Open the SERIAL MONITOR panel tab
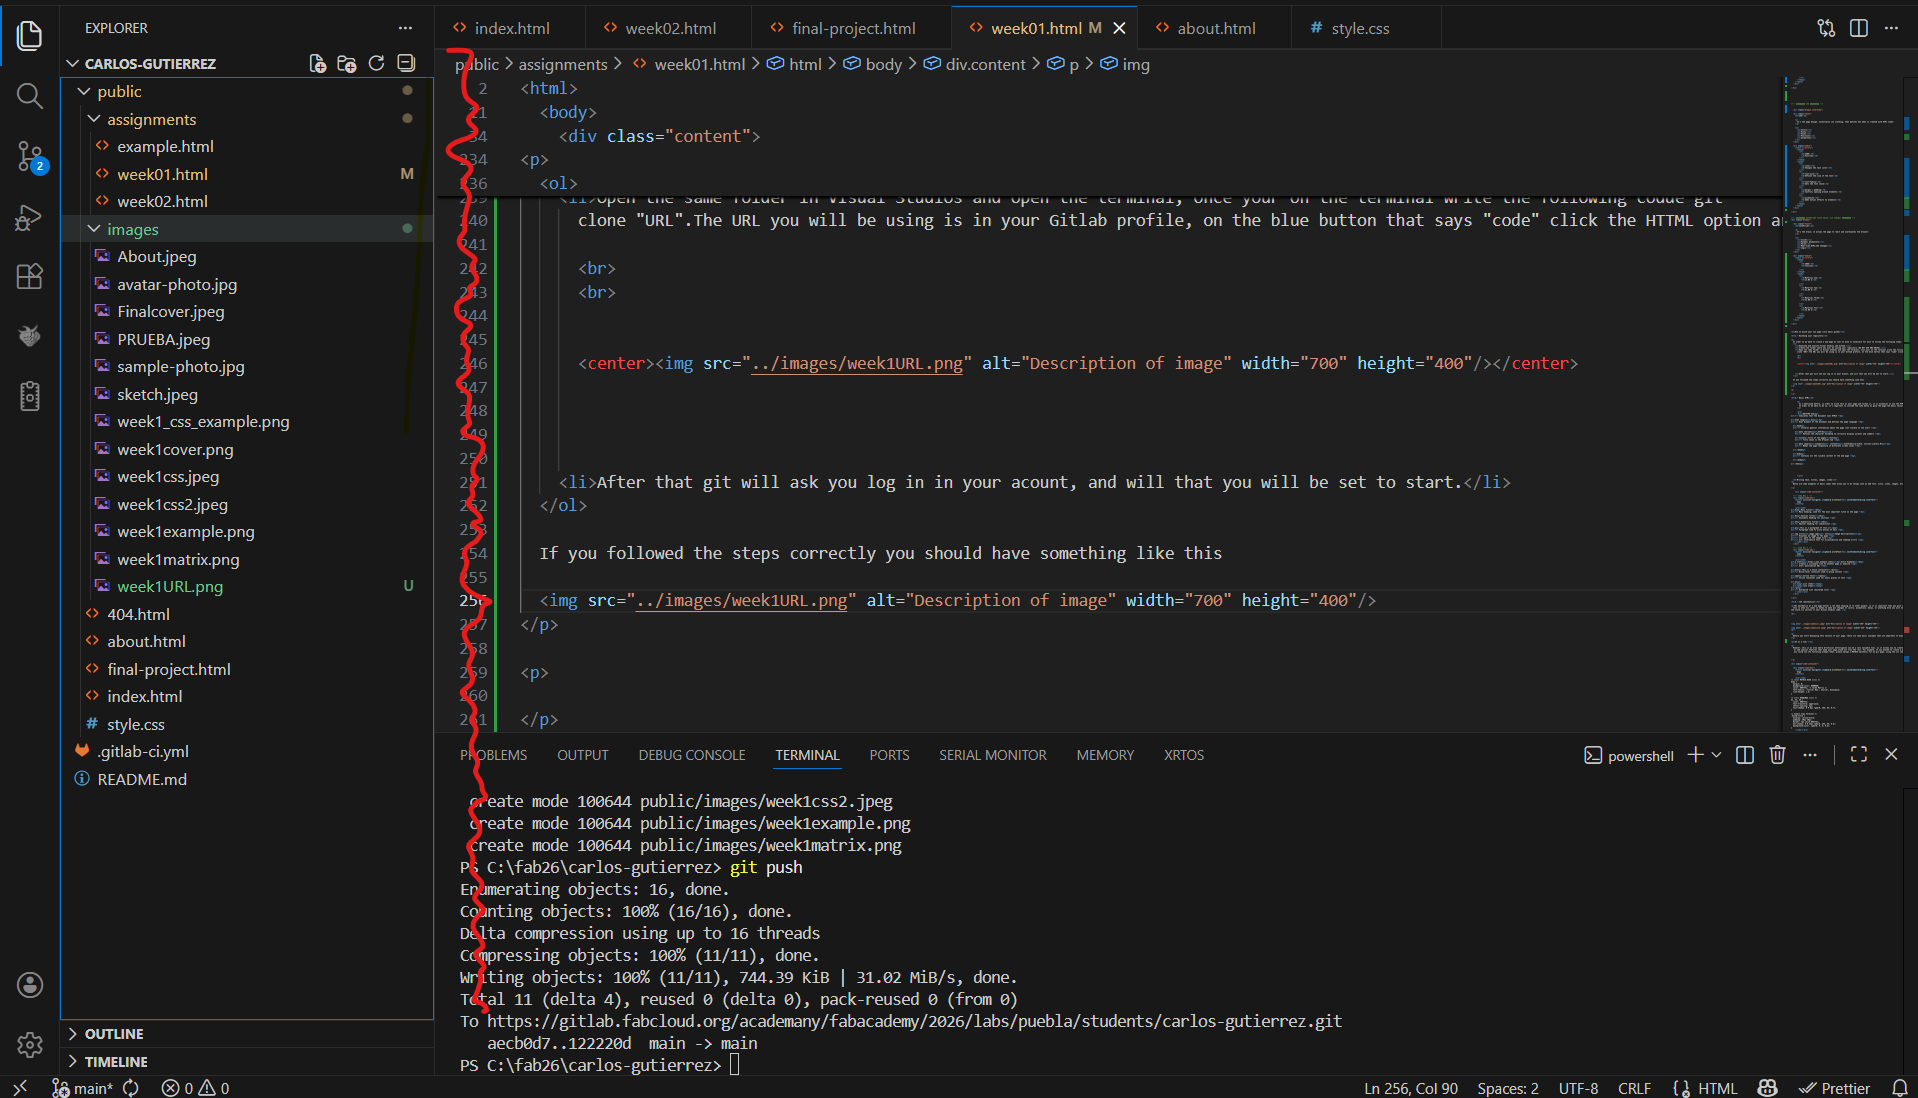This screenshot has height=1098, width=1918. (993, 755)
